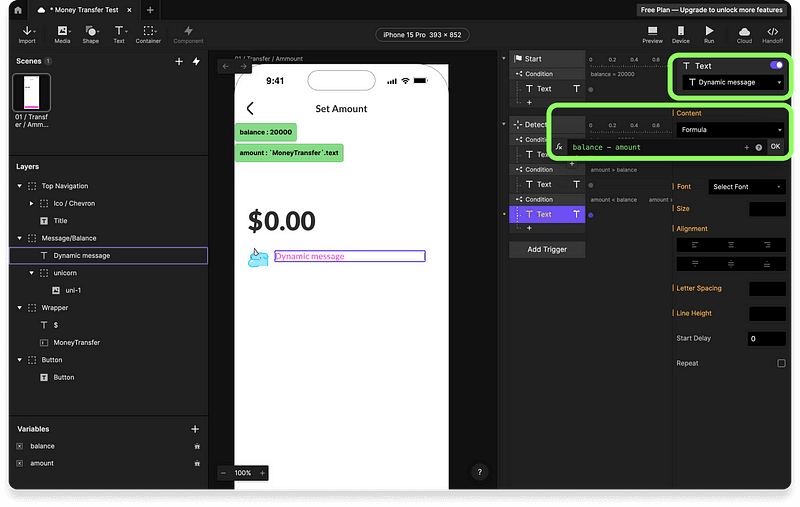Screen dimensions: 800x507
Task: Navigate canvas history back arrow
Action: pos(226,66)
